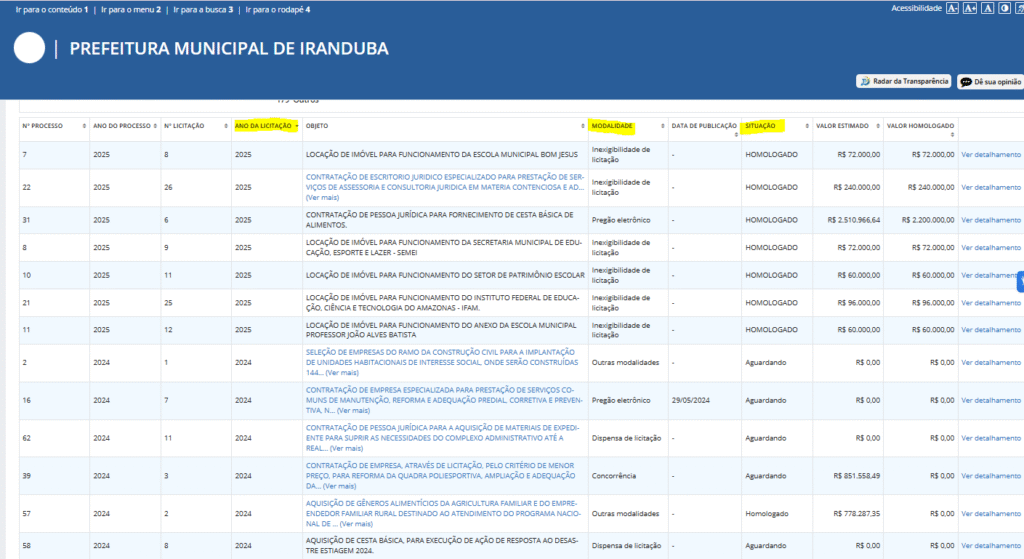
Task: Click the Libras sign language accessibility icon
Action: point(1018,8)
